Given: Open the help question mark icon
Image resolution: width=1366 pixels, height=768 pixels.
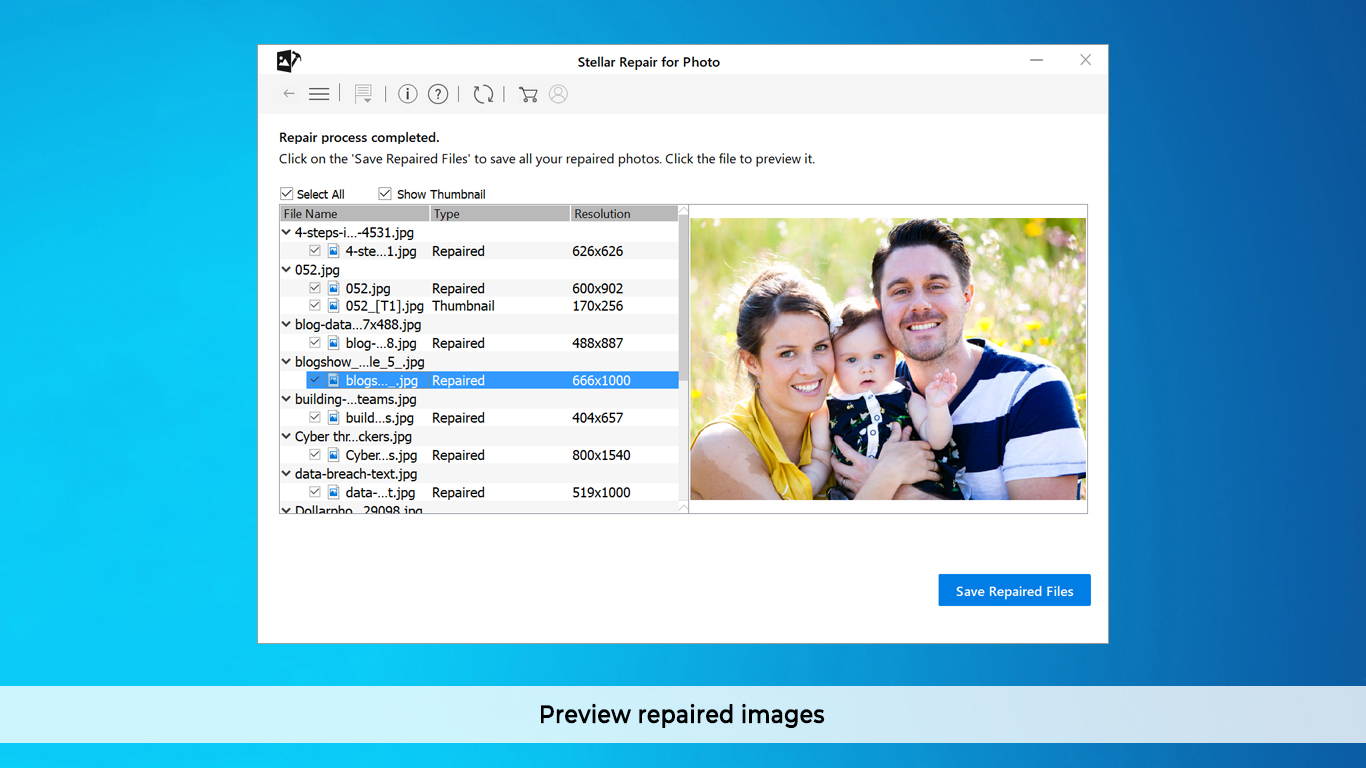Looking at the screenshot, I should pyautogui.click(x=438, y=94).
